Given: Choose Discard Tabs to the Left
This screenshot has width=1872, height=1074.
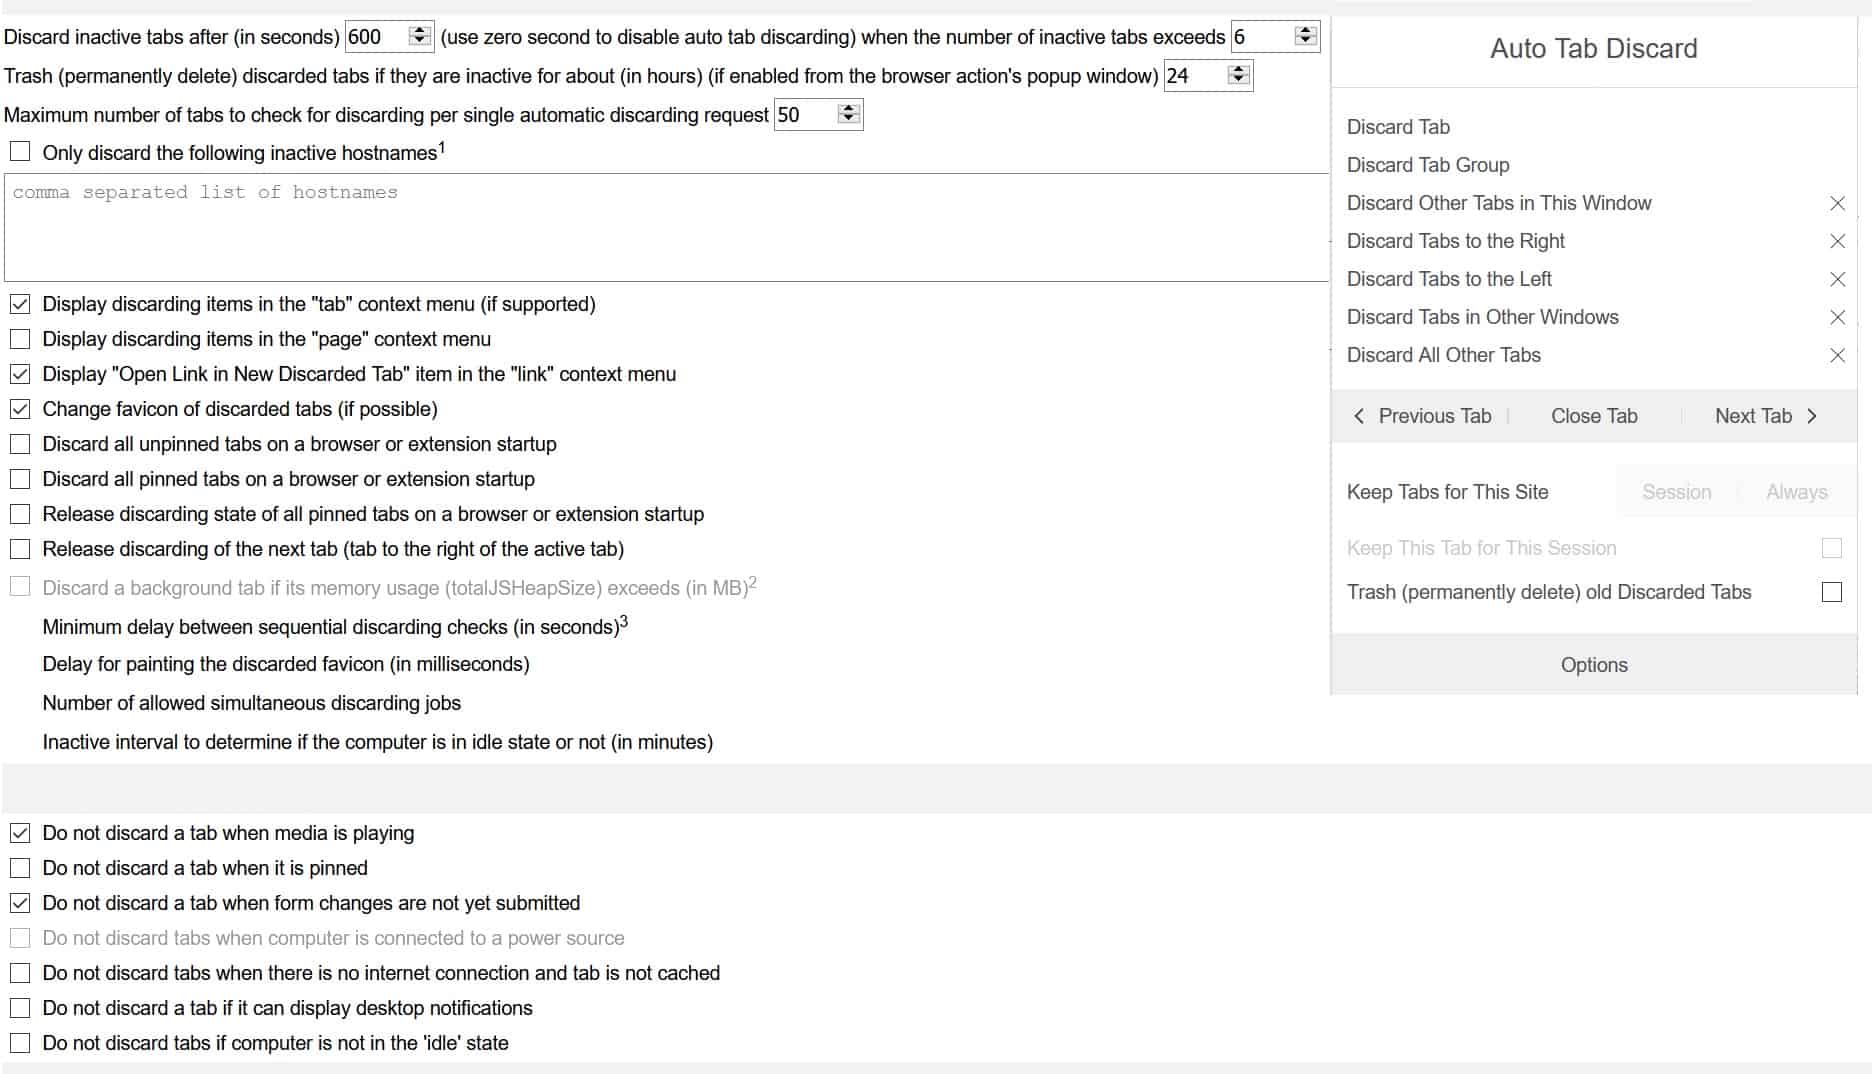Looking at the screenshot, I should tap(1449, 279).
